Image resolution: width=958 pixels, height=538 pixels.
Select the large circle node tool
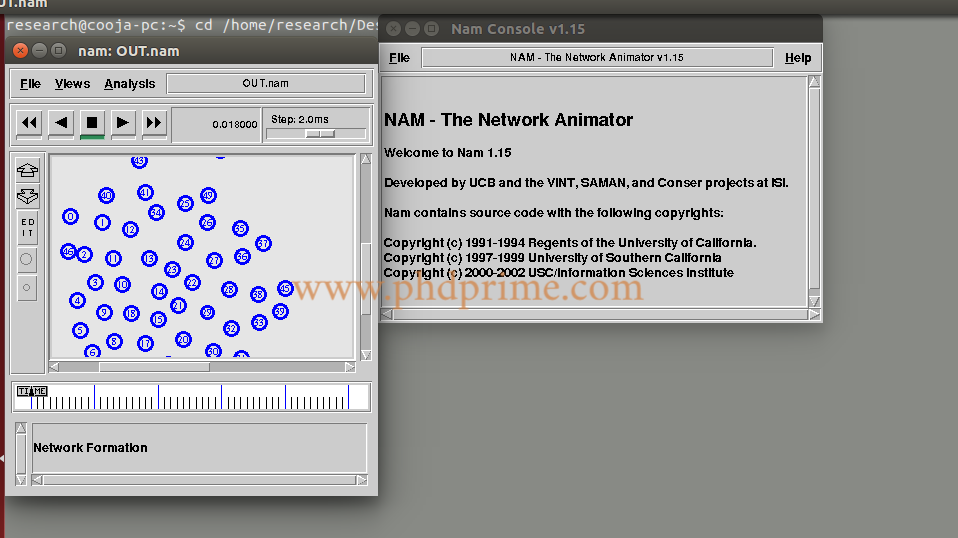tap(27, 259)
